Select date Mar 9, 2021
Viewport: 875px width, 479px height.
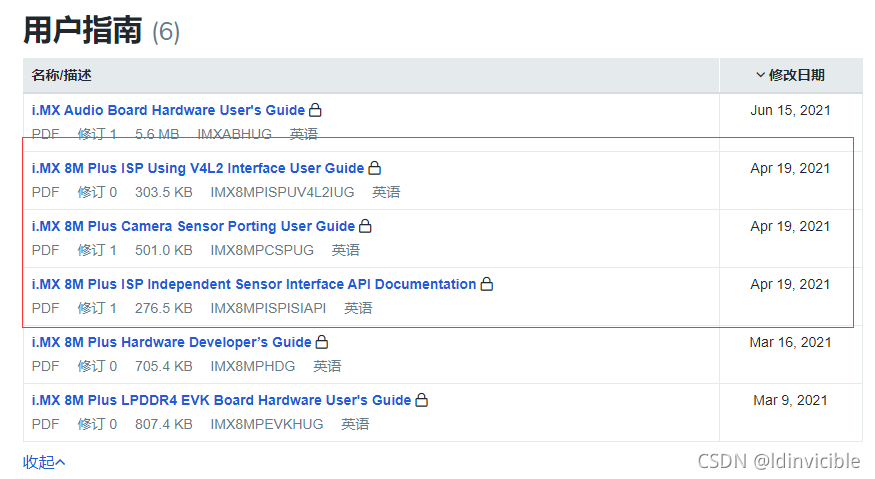point(790,400)
